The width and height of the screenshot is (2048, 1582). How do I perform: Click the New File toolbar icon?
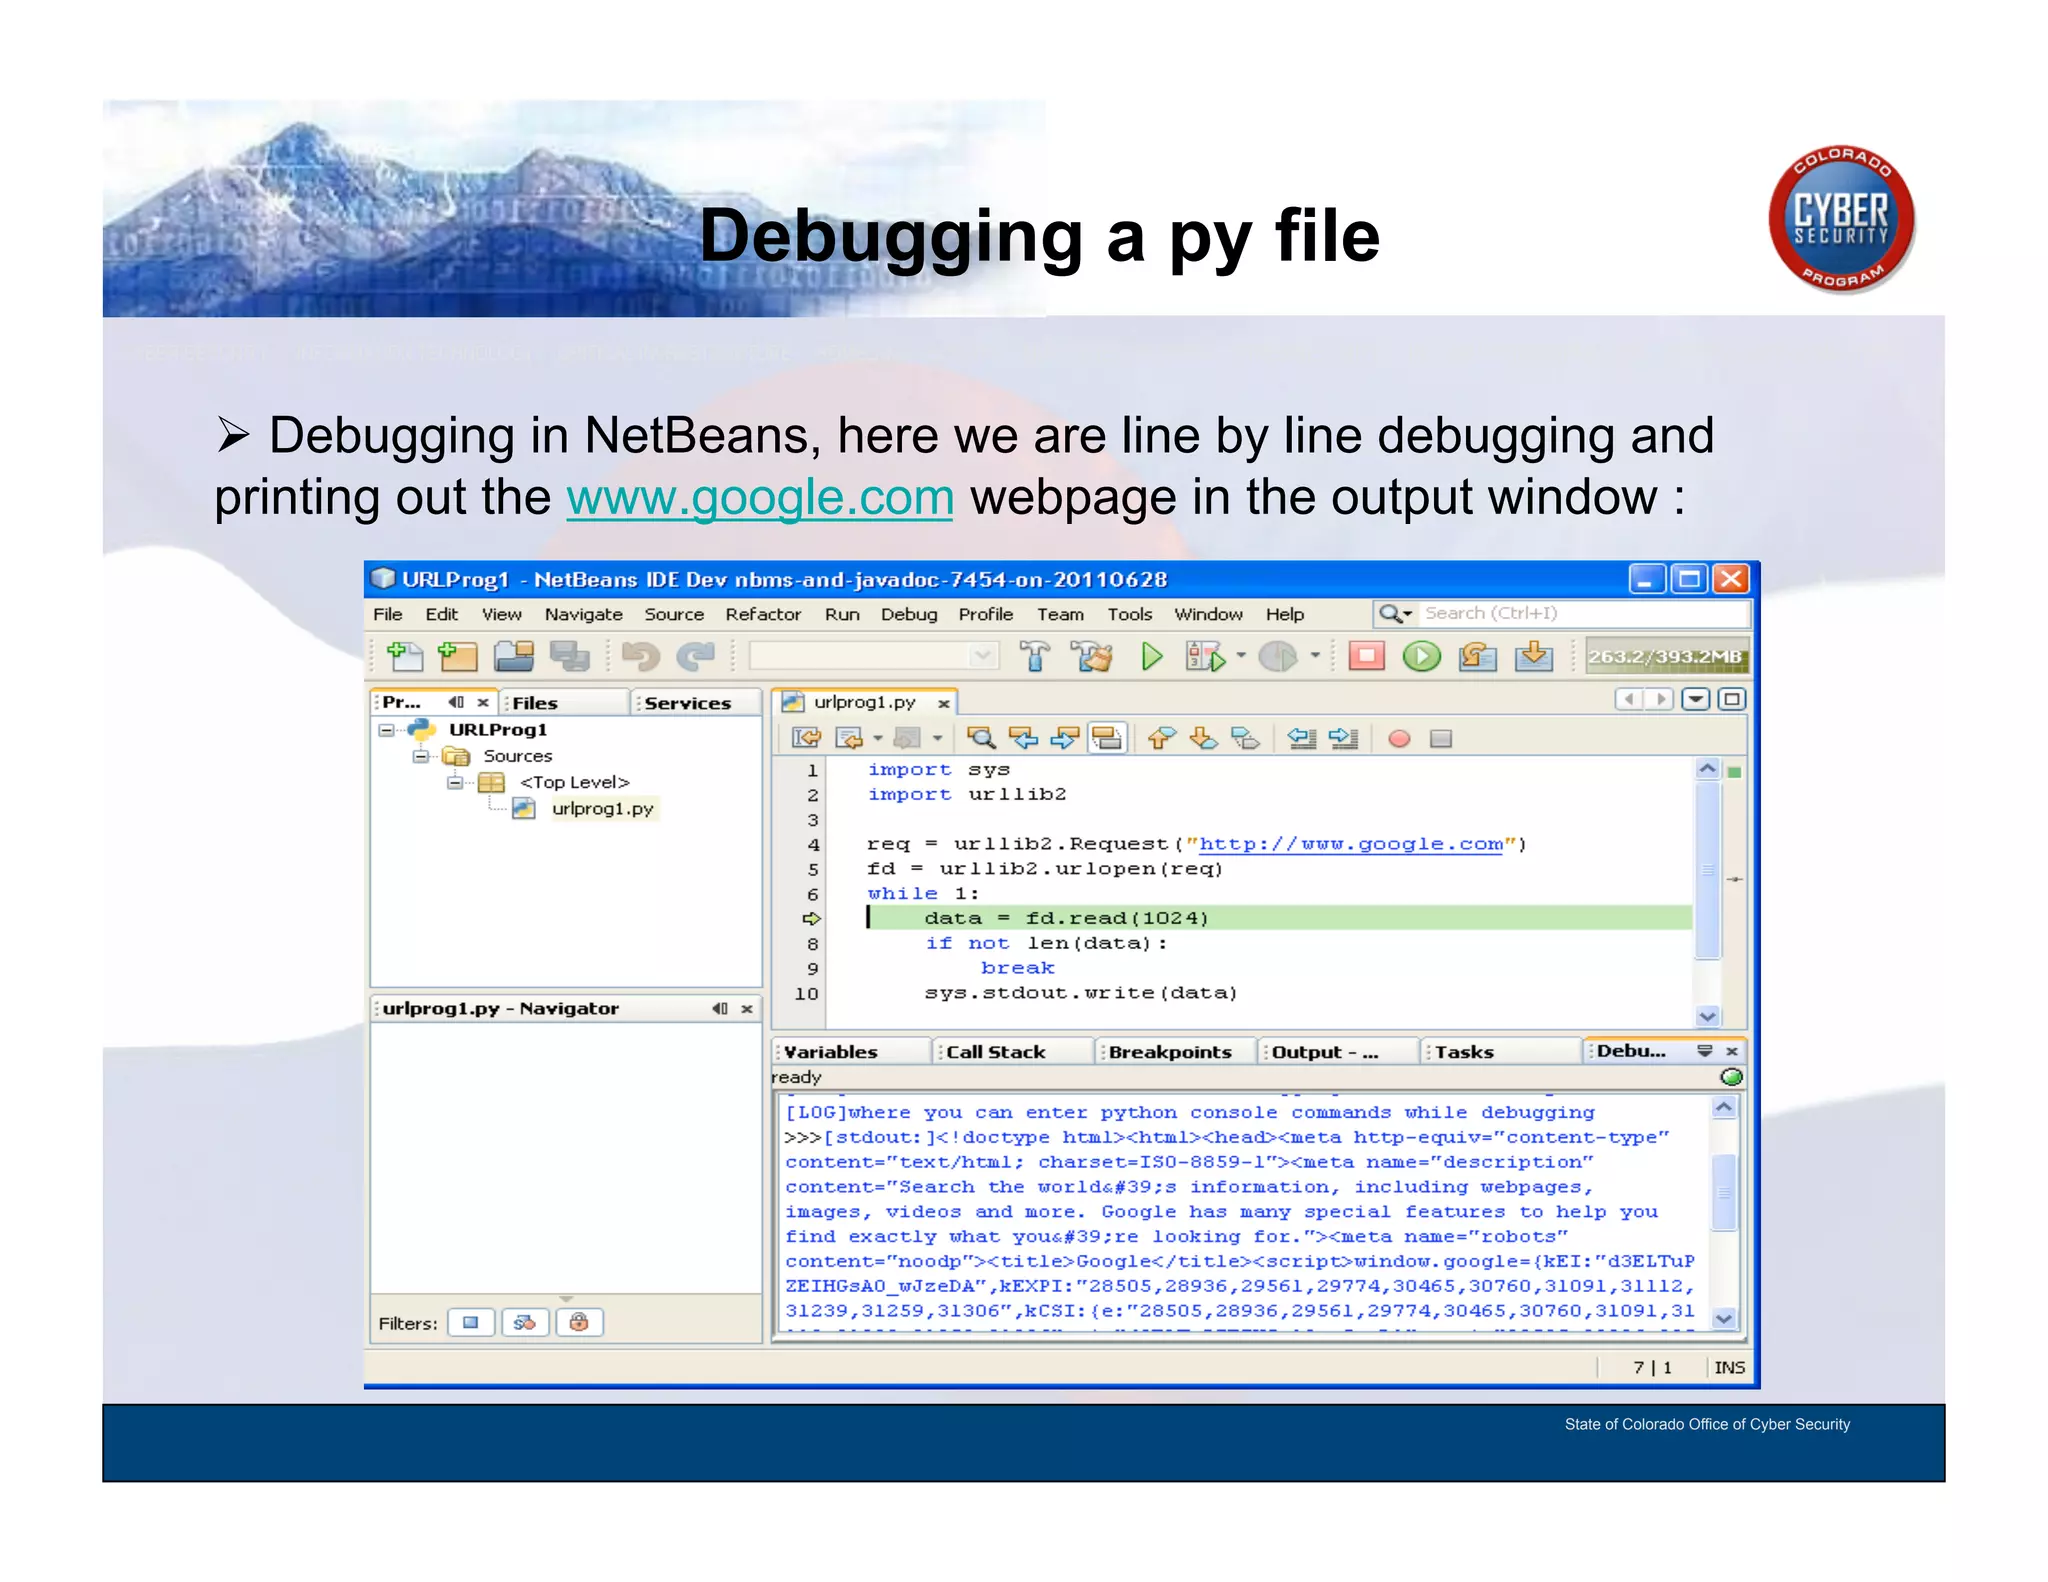pos(405,656)
